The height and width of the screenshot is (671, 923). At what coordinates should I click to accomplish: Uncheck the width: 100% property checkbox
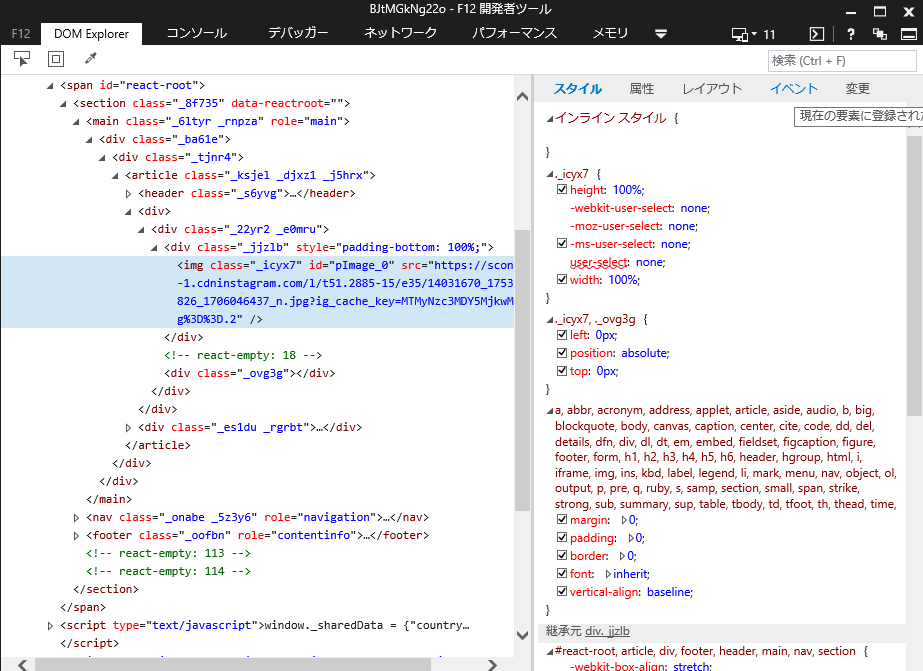(562, 280)
